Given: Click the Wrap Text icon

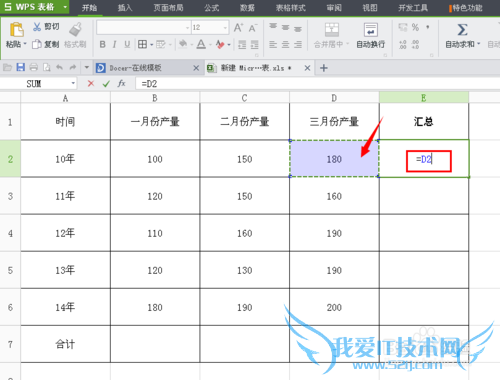Looking at the screenshot, I should (371, 29).
